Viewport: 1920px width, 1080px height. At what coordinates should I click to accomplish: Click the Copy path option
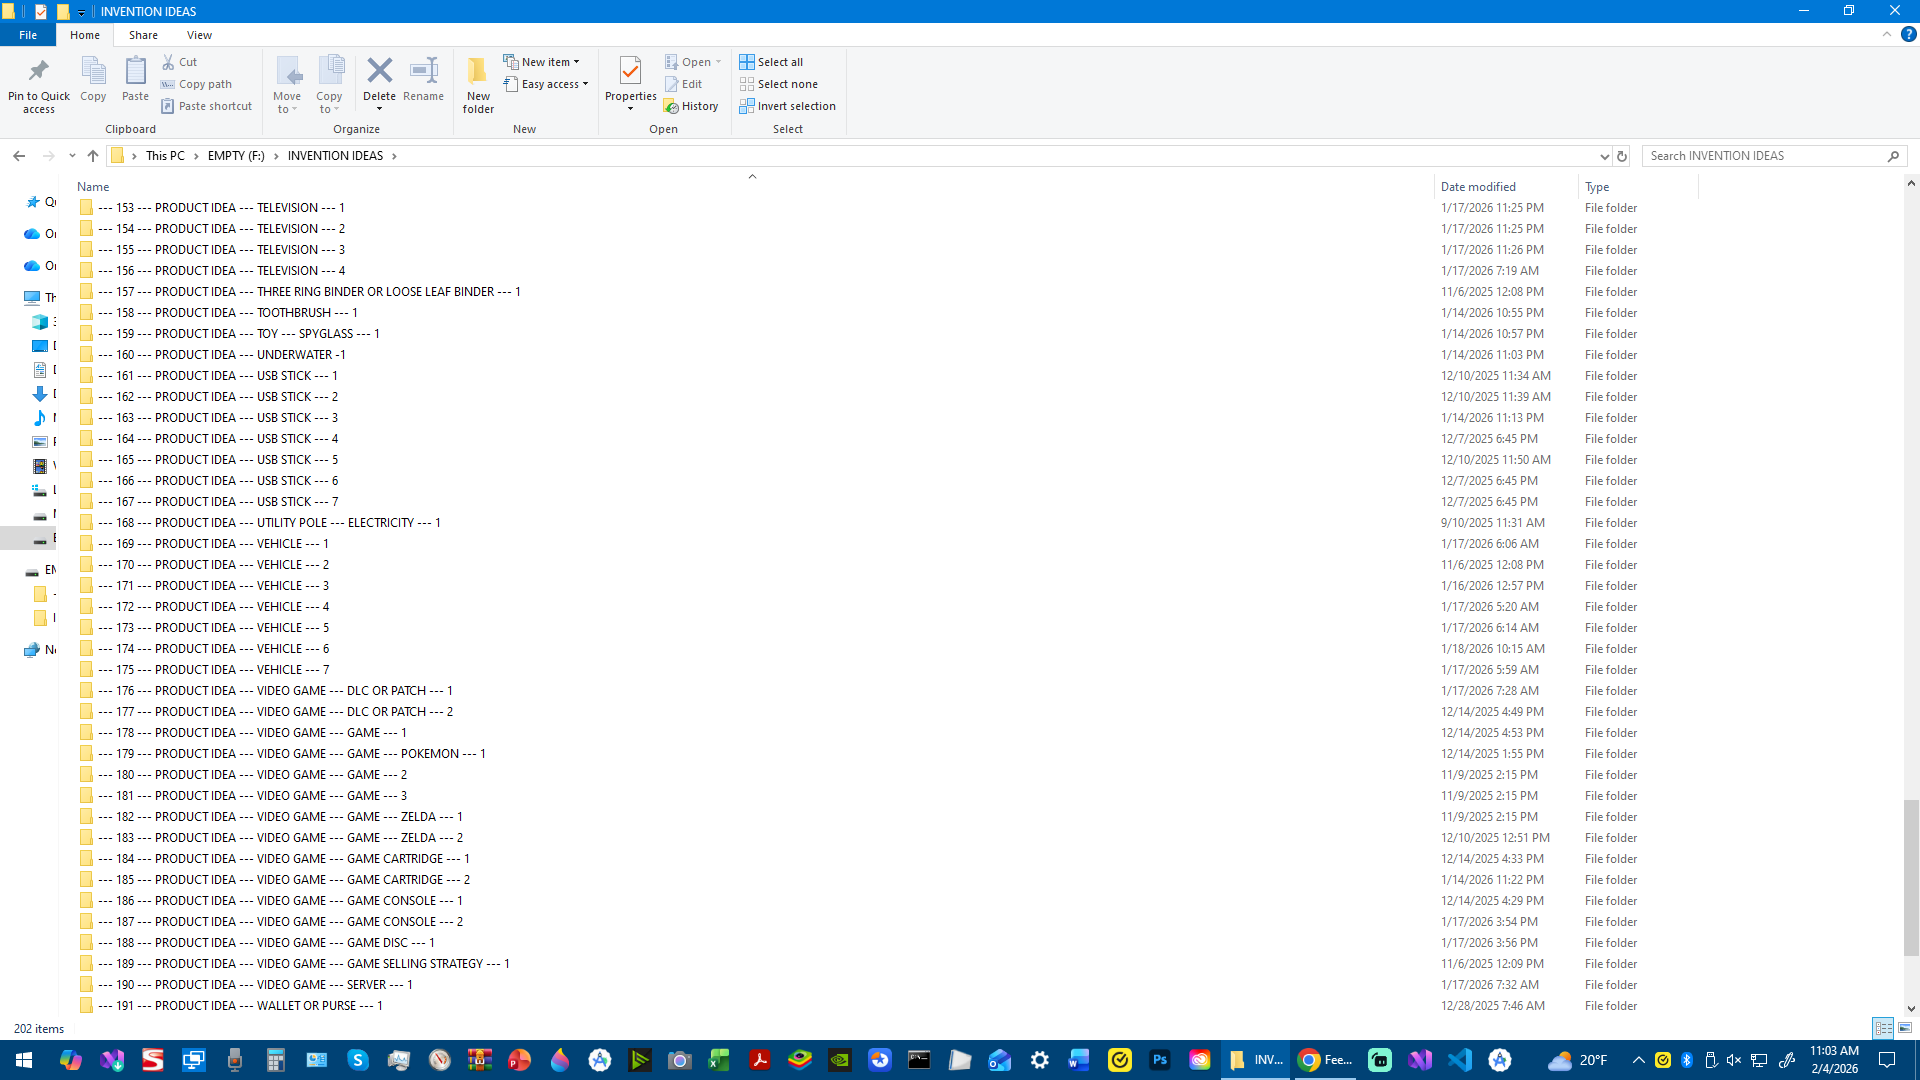point(197,84)
